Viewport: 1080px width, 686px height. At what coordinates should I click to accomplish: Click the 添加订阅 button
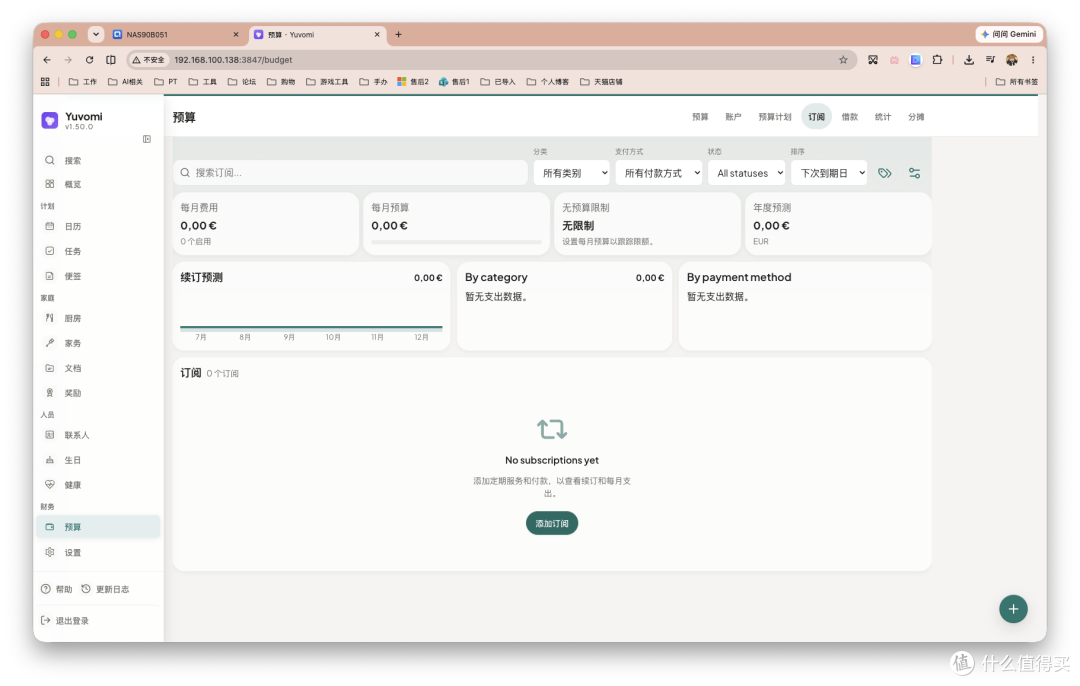point(552,523)
